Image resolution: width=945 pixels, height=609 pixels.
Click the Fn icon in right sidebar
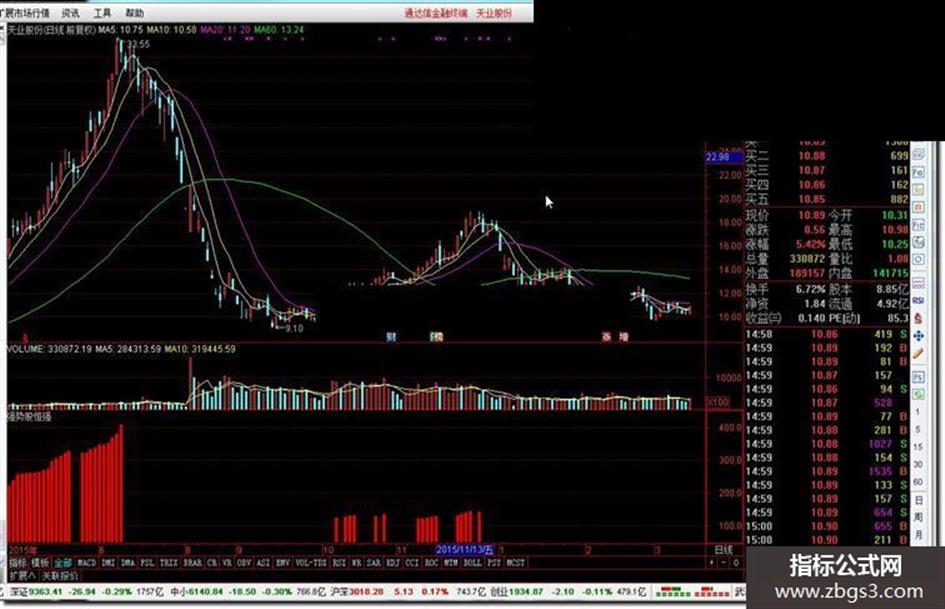pyautogui.click(x=918, y=225)
